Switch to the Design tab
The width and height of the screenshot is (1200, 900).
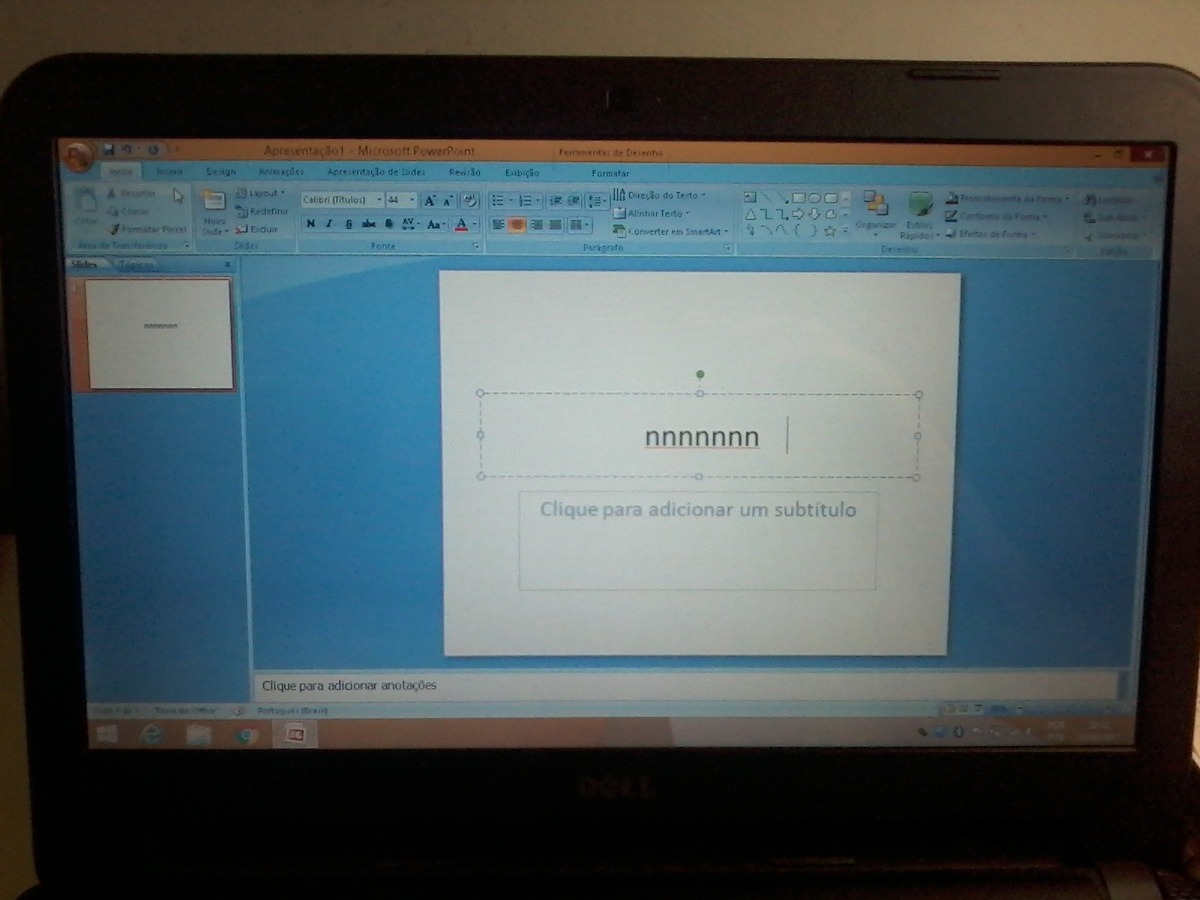coord(221,172)
